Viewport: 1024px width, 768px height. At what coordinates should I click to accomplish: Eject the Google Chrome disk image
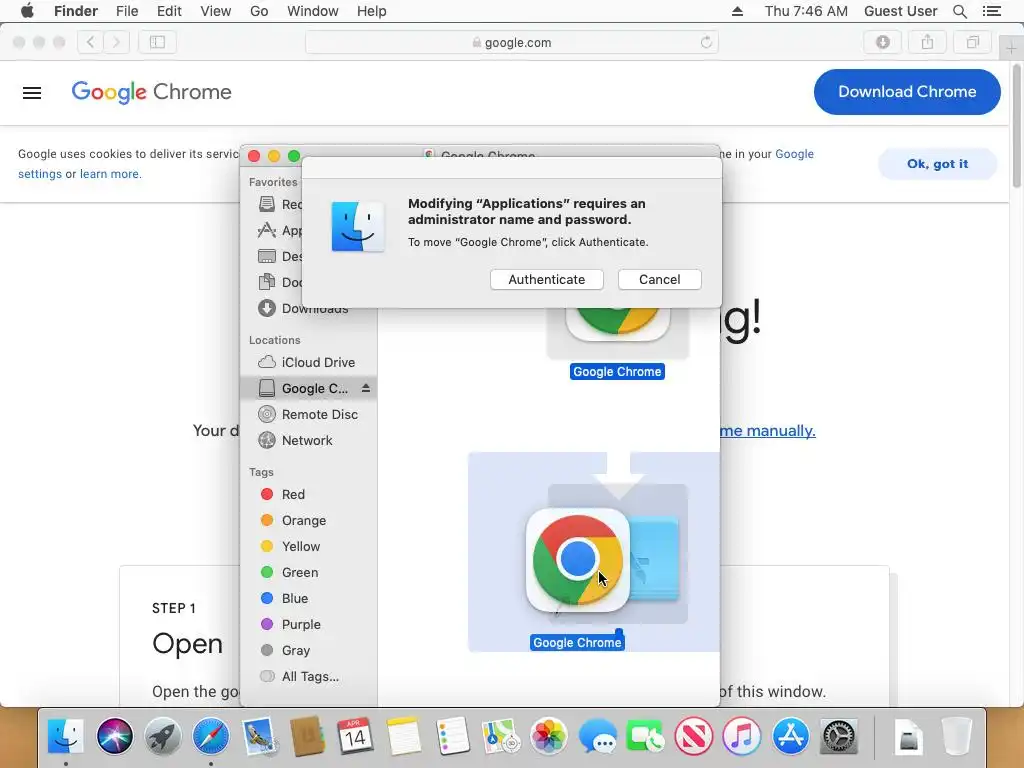[x=366, y=388]
